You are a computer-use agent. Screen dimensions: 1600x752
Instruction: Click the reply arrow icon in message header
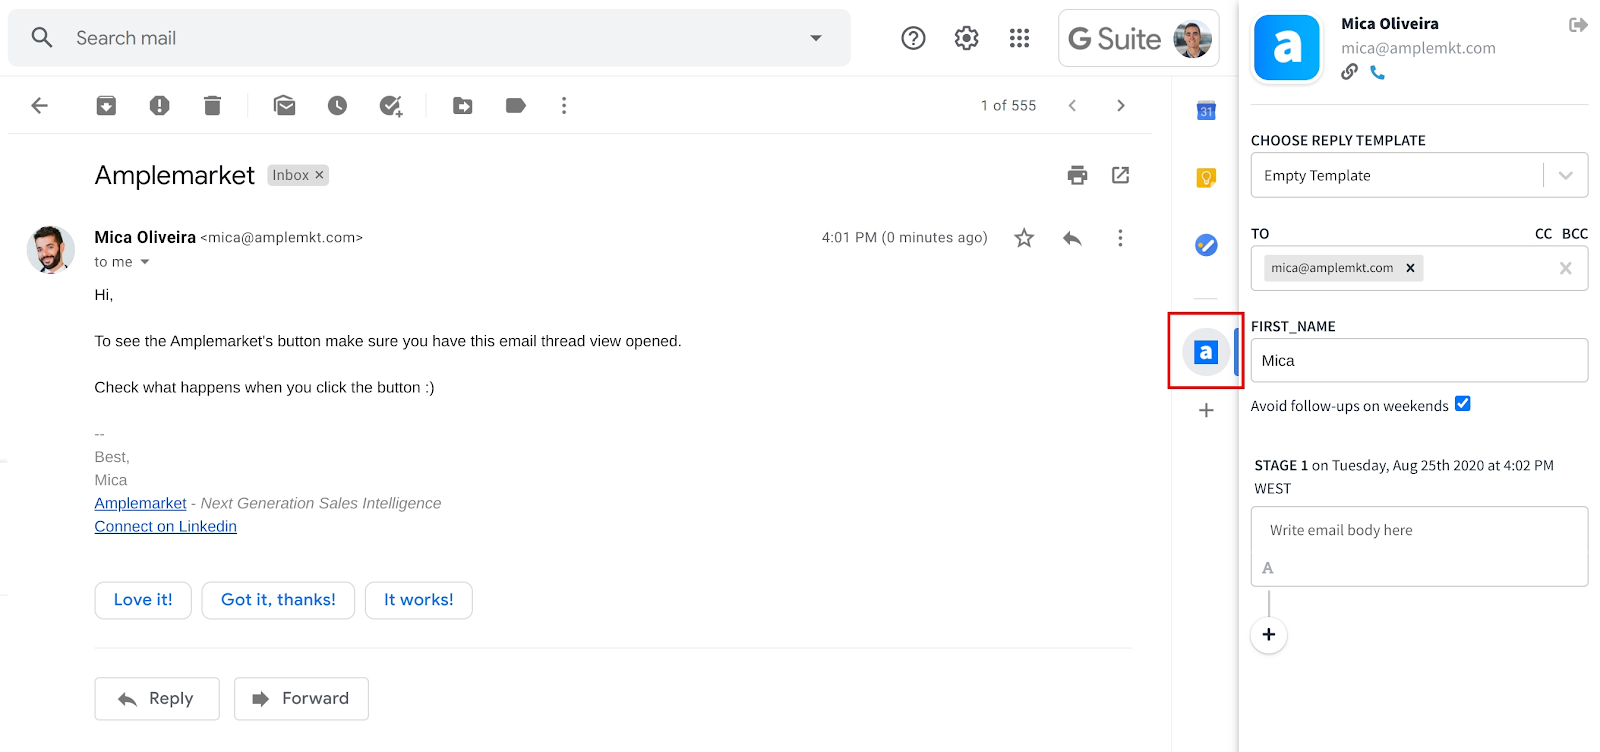coord(1072,238)
